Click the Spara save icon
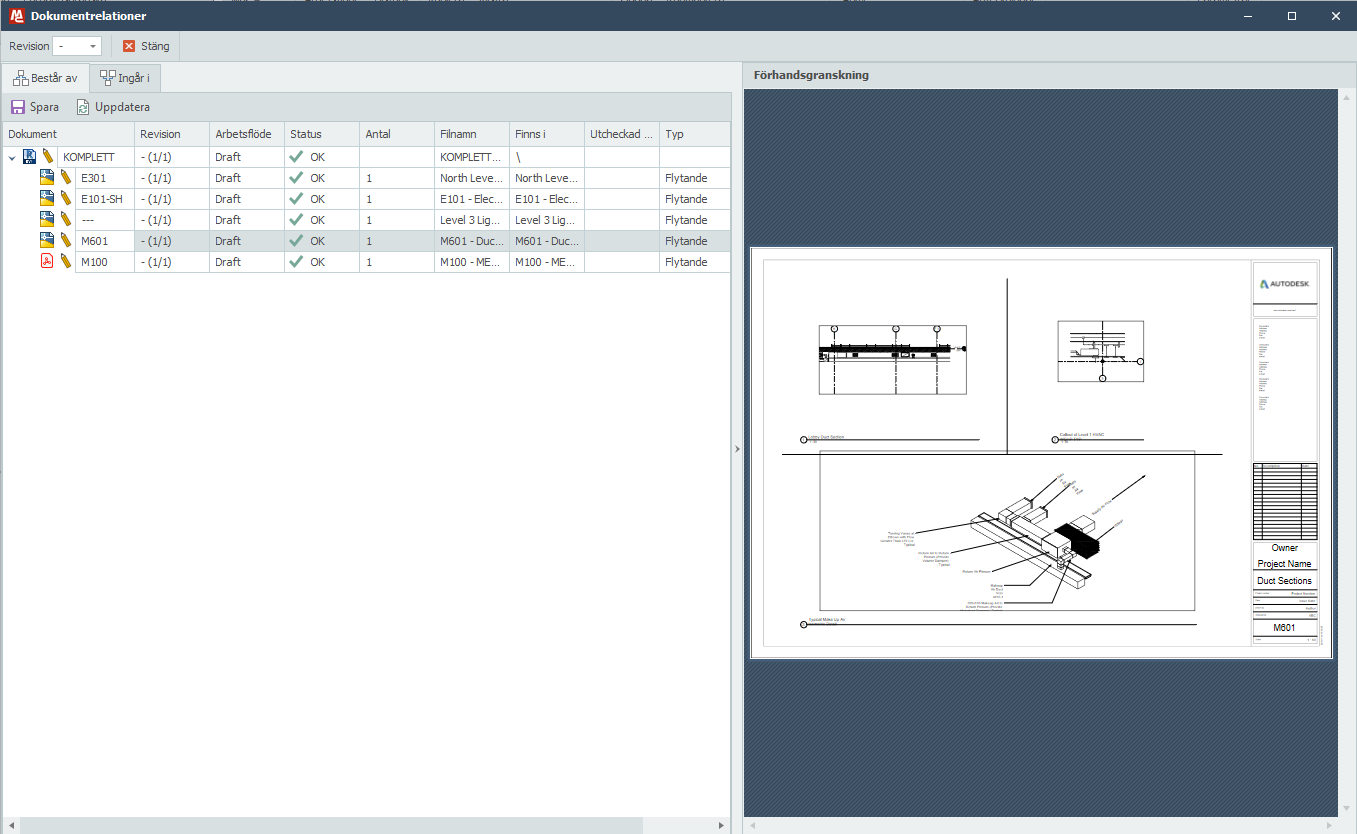This screenshot has height=834, width=1357. tap(18, 107)
